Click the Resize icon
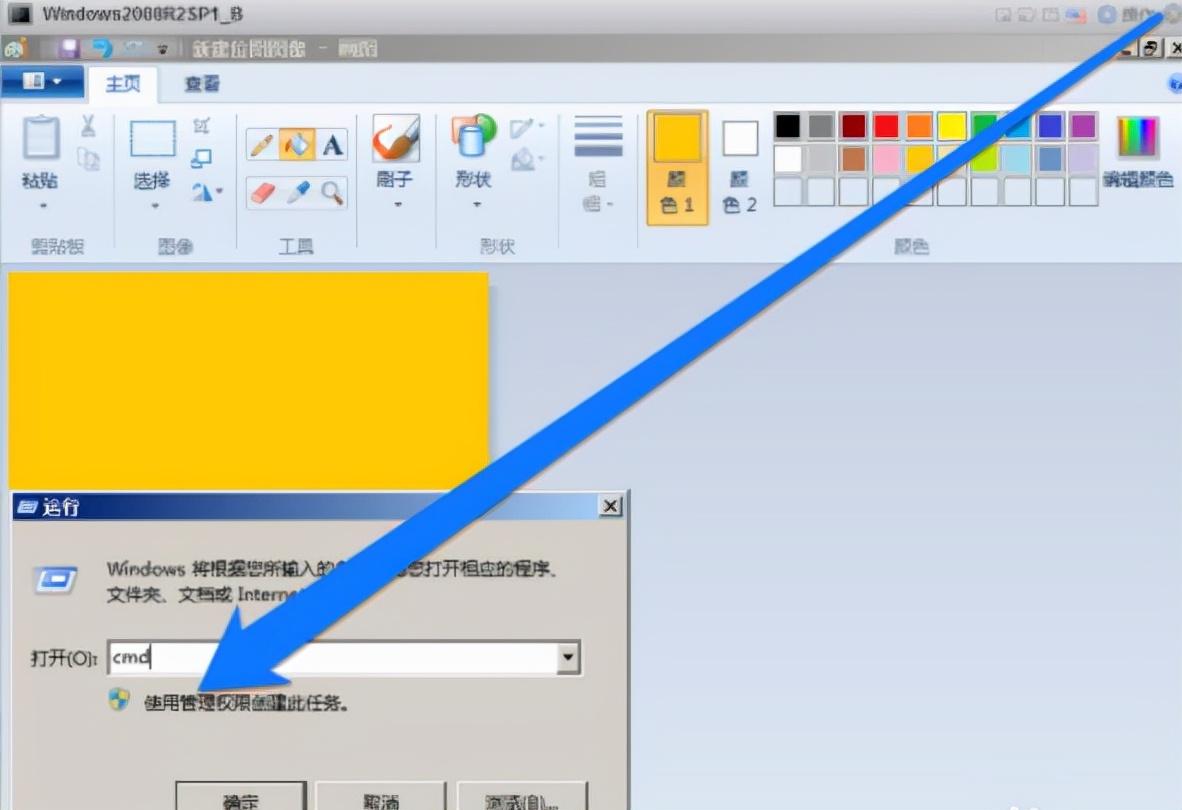 [201, 158]
